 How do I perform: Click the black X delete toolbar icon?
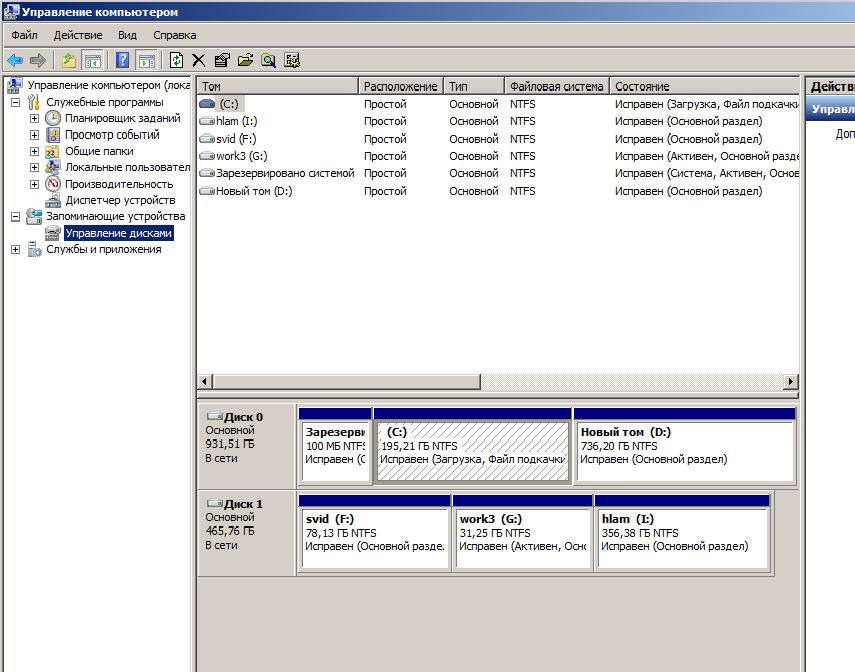pos(199,60)
